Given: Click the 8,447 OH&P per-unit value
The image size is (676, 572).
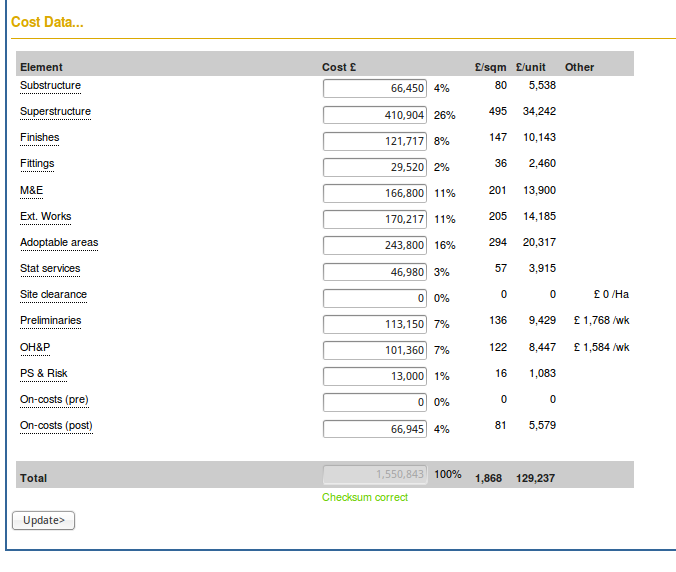Looking at the screenshot, I should pyautogui.click(x=542, y=347).
